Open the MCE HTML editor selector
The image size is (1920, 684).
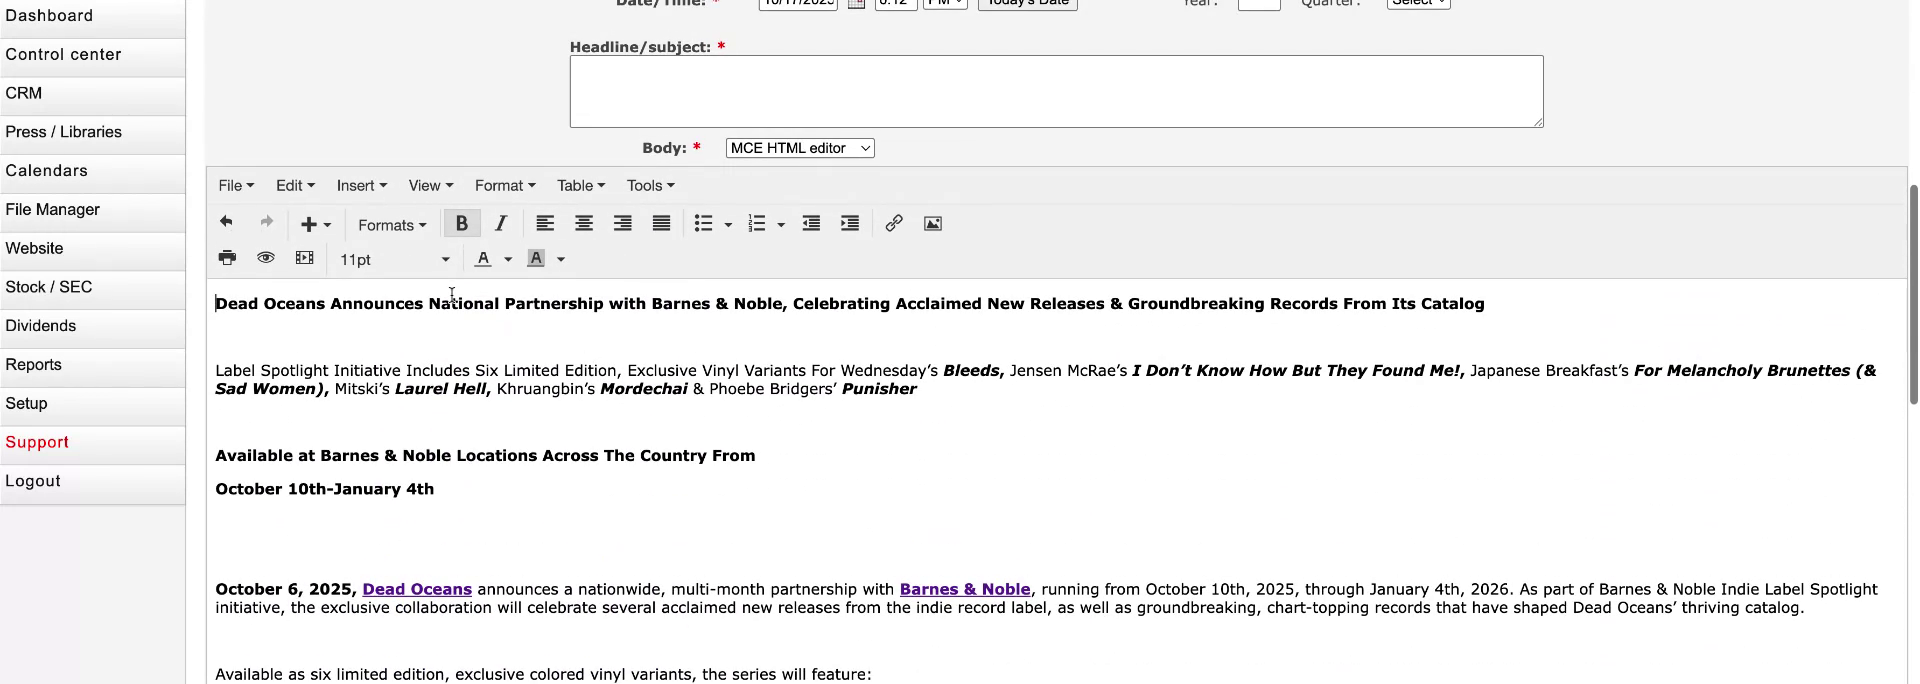tap(800, 148)
